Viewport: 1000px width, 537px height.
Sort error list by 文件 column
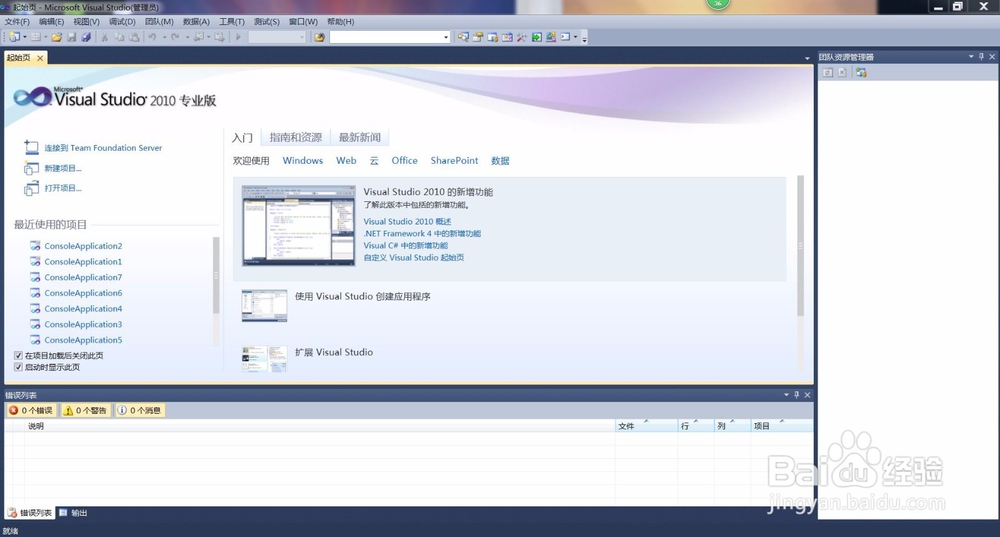click(645, 425)
